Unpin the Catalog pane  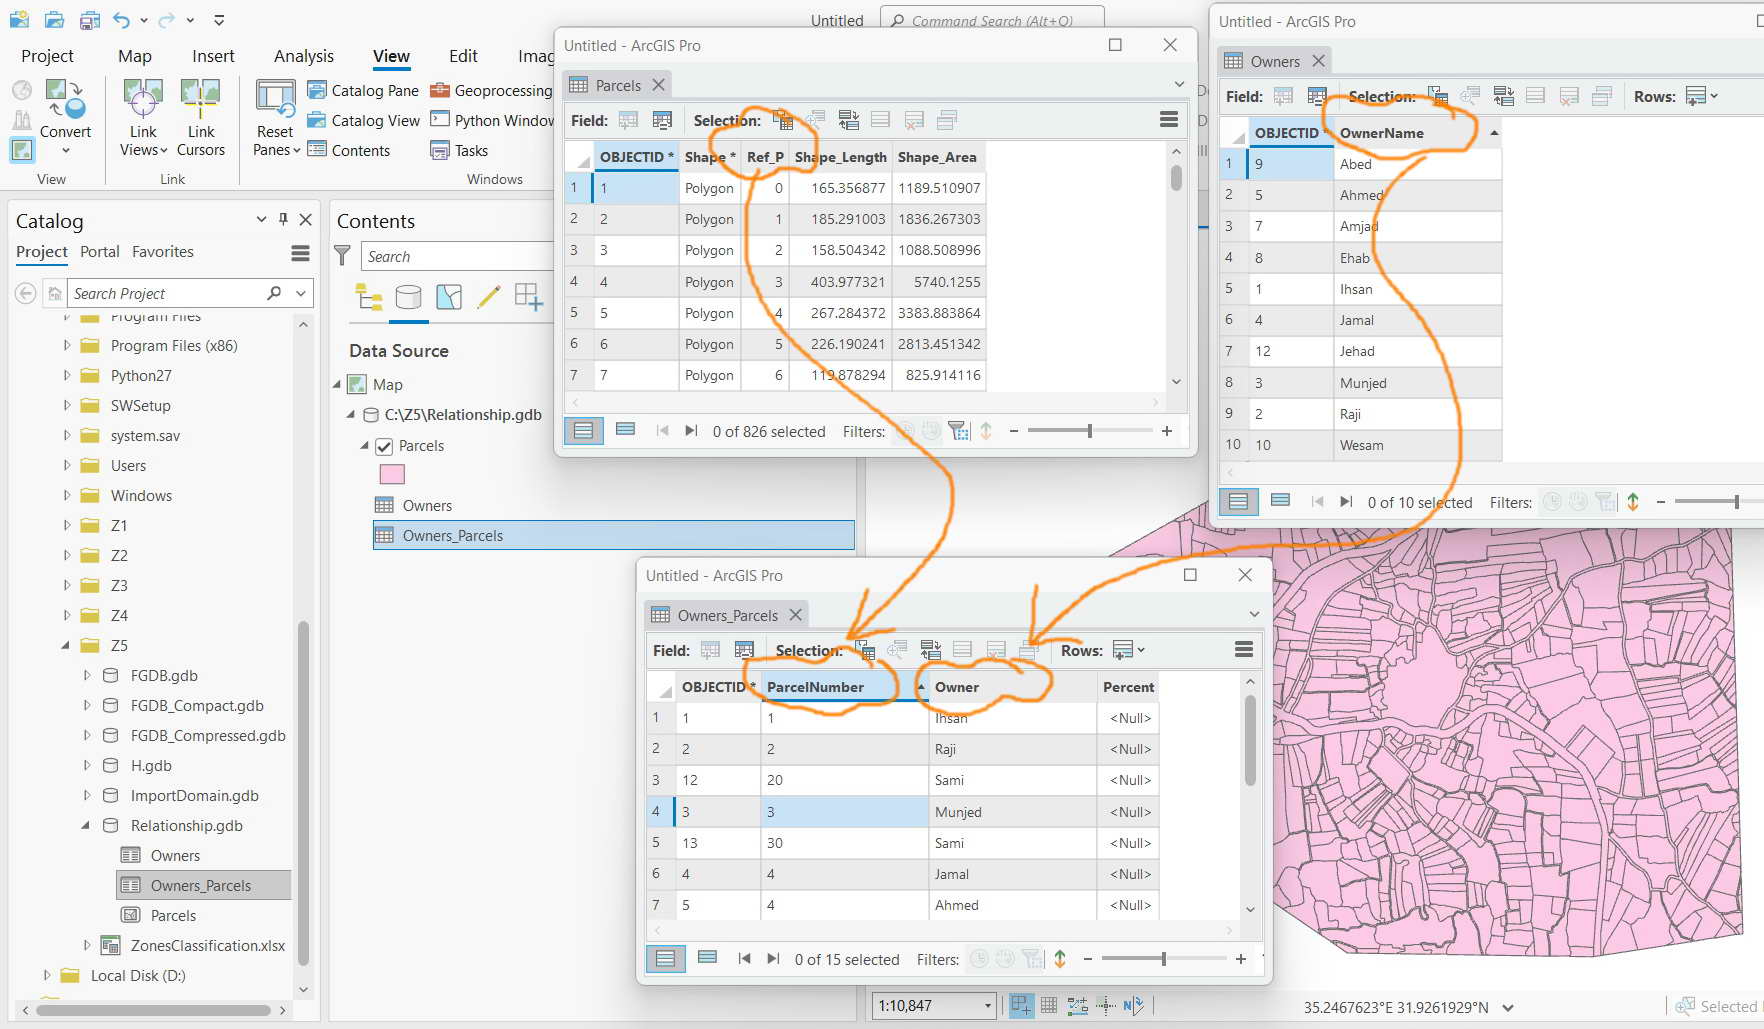click(283, 219)
